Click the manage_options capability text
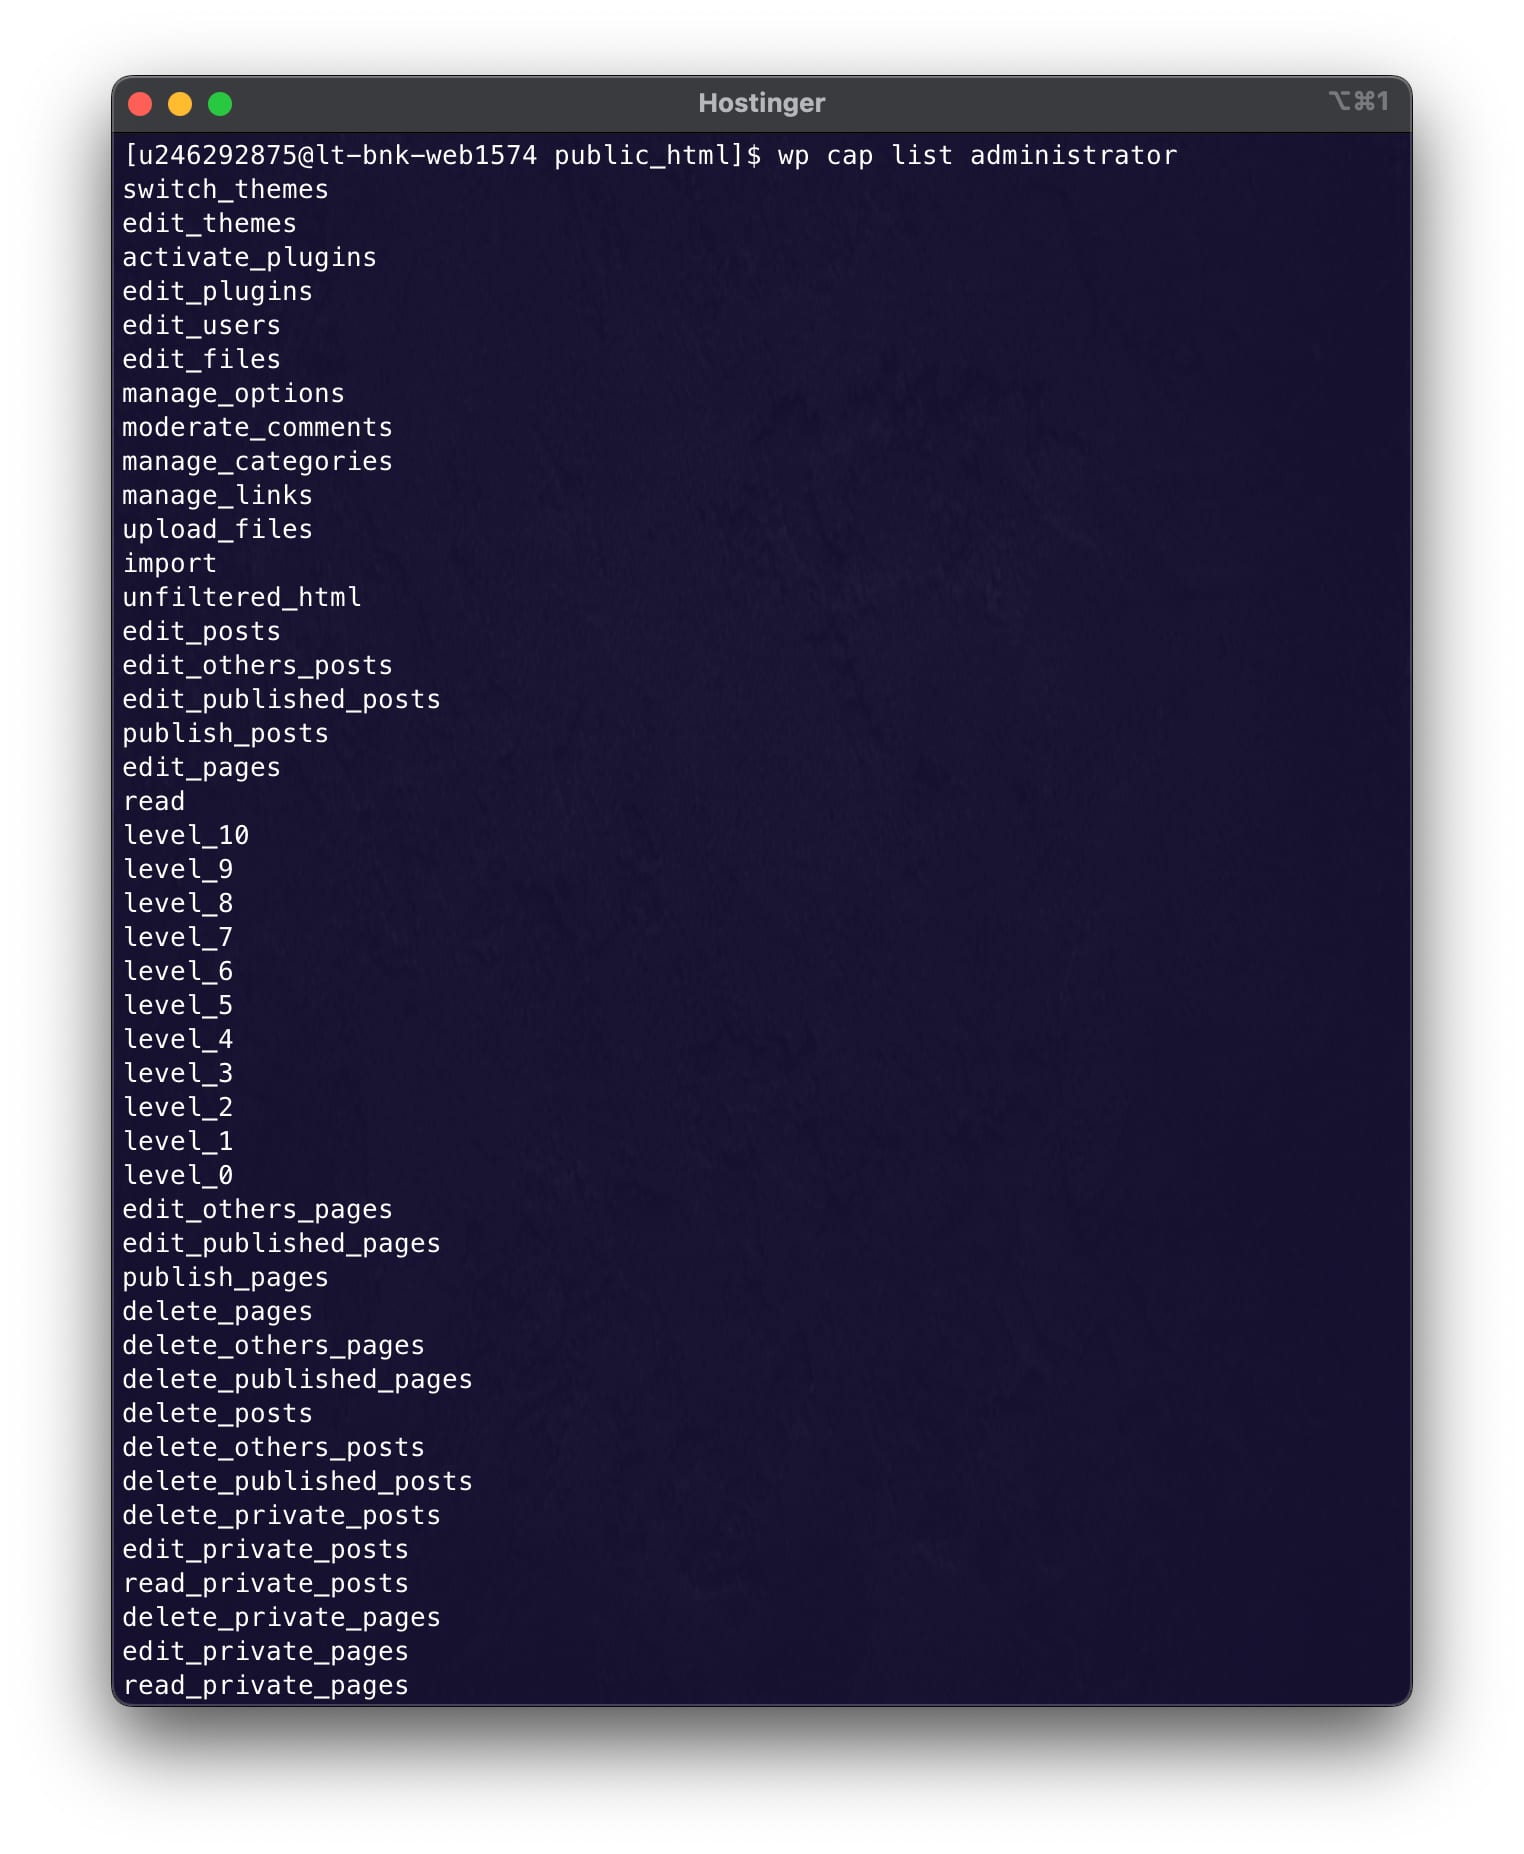This screenshot has width=1524, height=1854. click(233, 394)
